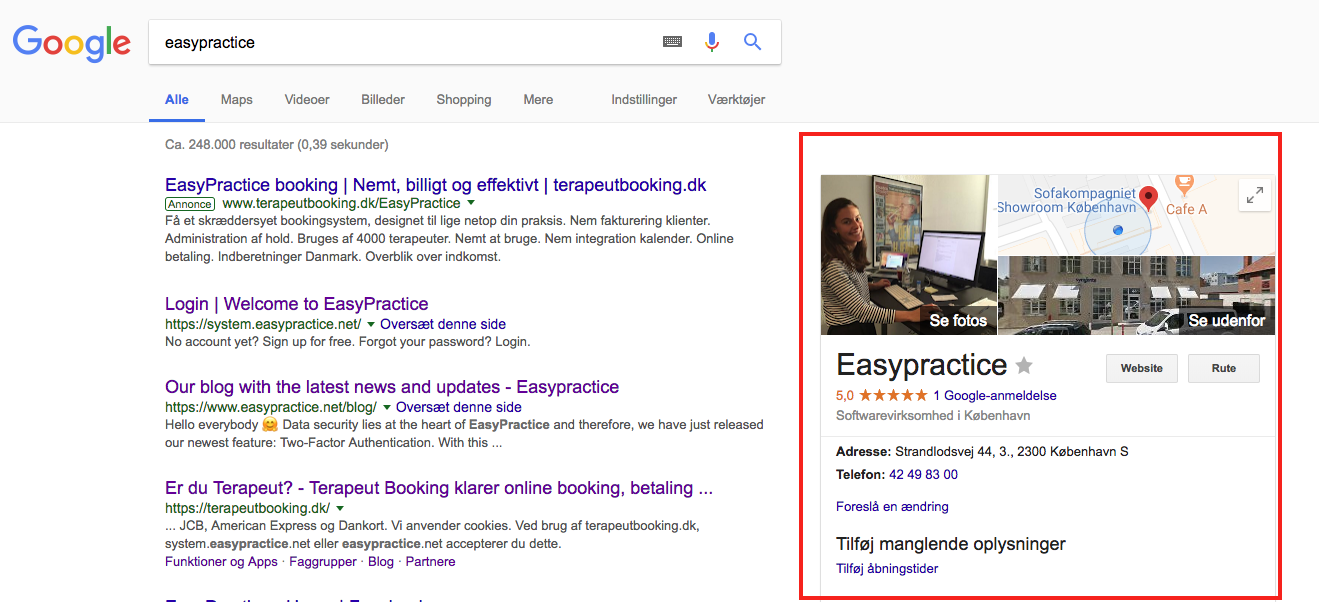Open the Mere menu
The height and width of the screenshot is (602, 1319).
click(538, 99)
